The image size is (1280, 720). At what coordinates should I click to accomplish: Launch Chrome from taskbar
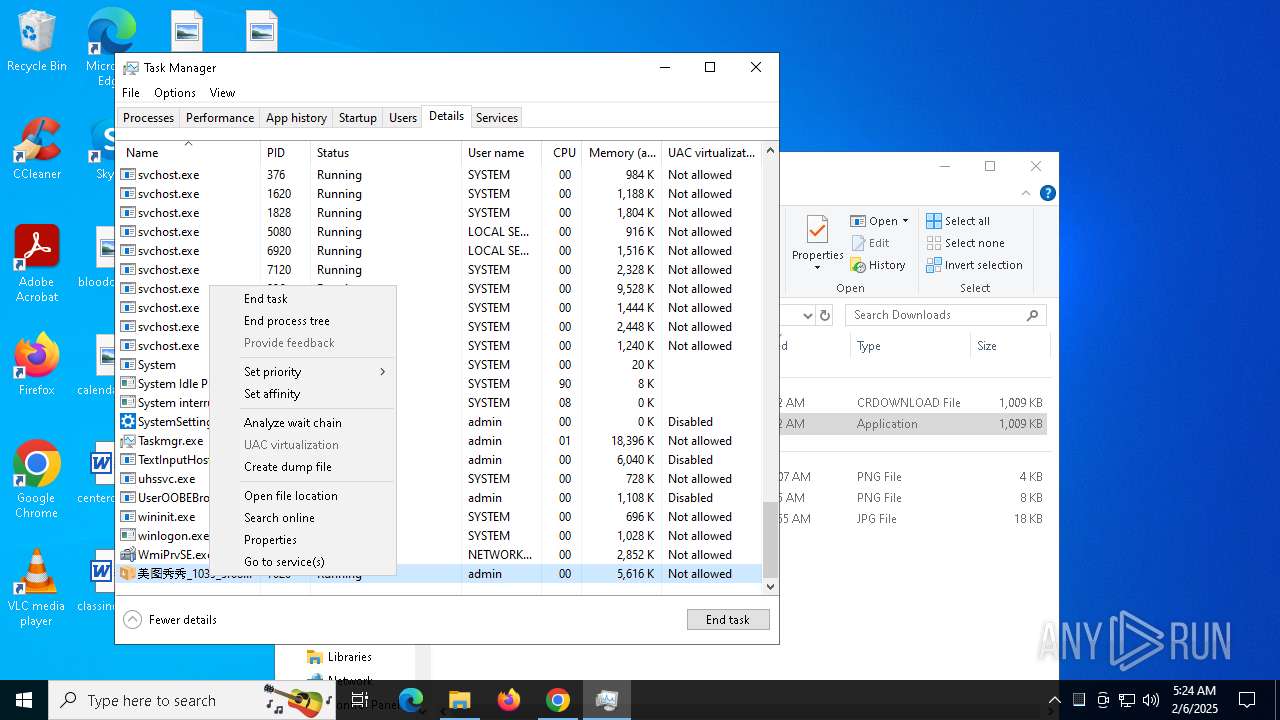click(x=558, y=700)
